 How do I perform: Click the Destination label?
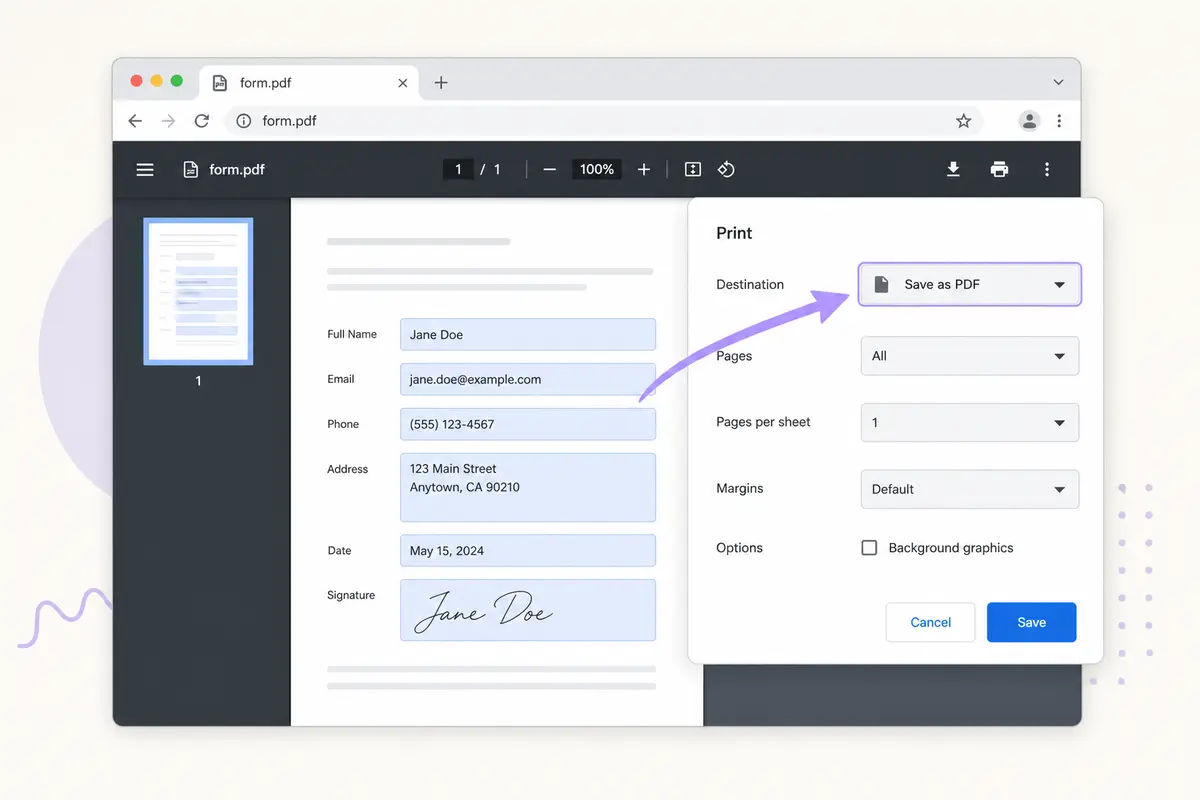click(x=750, y=284)
